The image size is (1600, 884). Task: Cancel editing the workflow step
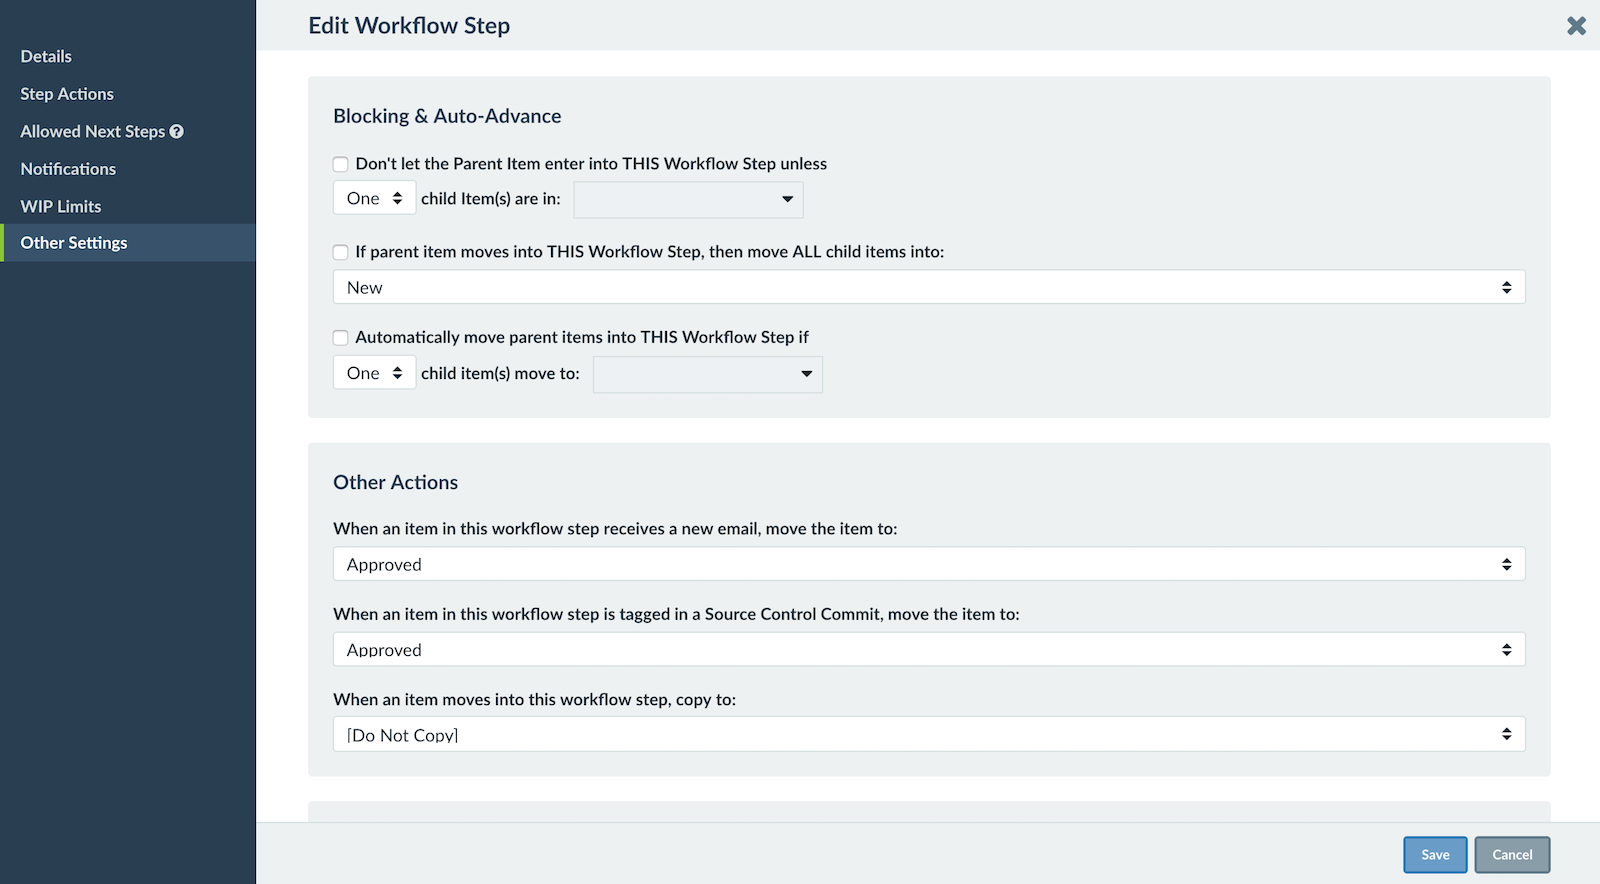tap(1512, 854)
